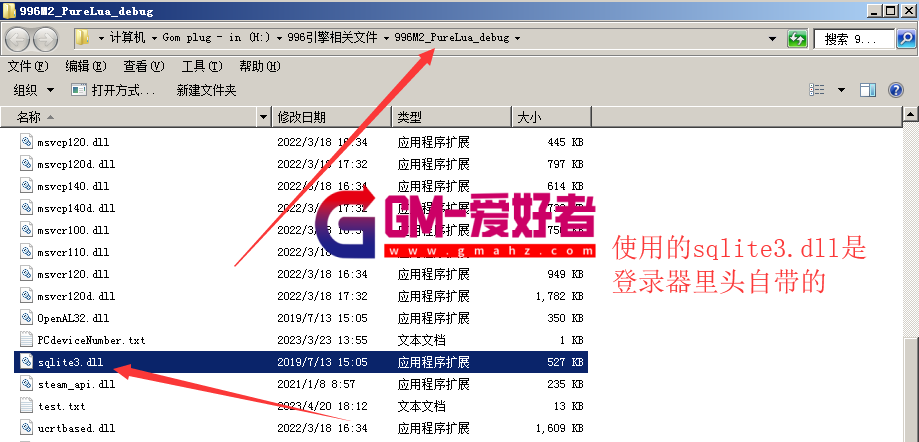This screenshot has width=919, height=442.
Task: Expand the view options dropdown arrow
Action: point(842,90)
